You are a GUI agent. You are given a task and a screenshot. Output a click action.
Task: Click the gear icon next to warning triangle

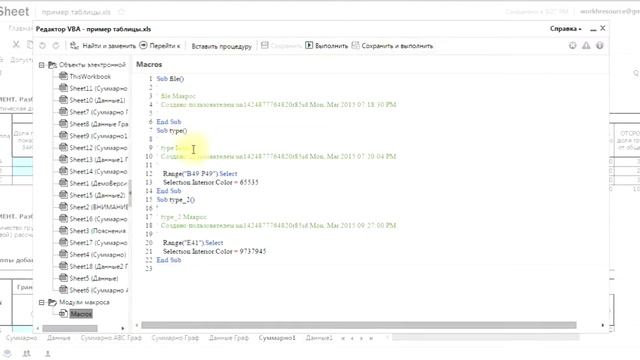click(x=573, y=45)
